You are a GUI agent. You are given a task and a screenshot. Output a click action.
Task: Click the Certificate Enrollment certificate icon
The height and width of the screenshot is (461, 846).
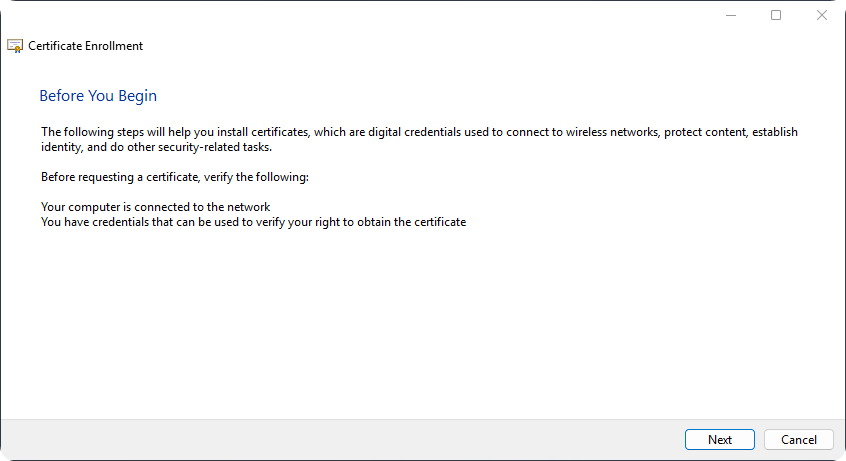[x=15, y=46]
